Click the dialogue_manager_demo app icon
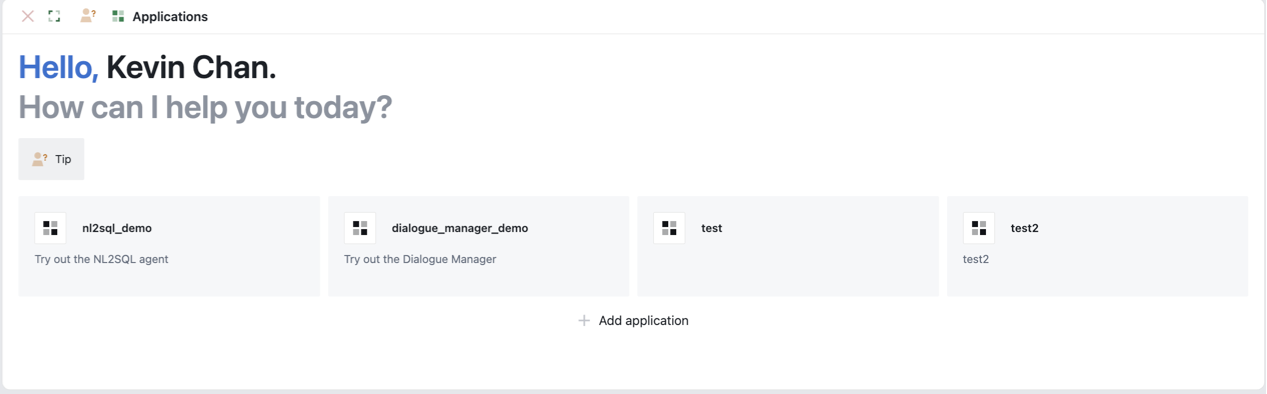Image resolution: width=1267 pixels, height=394 pixels. coord(360,228)
